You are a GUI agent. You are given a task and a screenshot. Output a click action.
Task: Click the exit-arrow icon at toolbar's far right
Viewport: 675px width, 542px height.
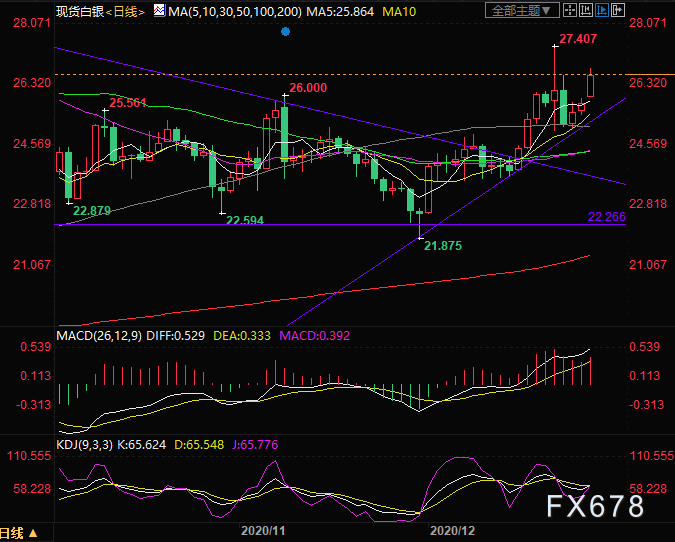[621, 11]
